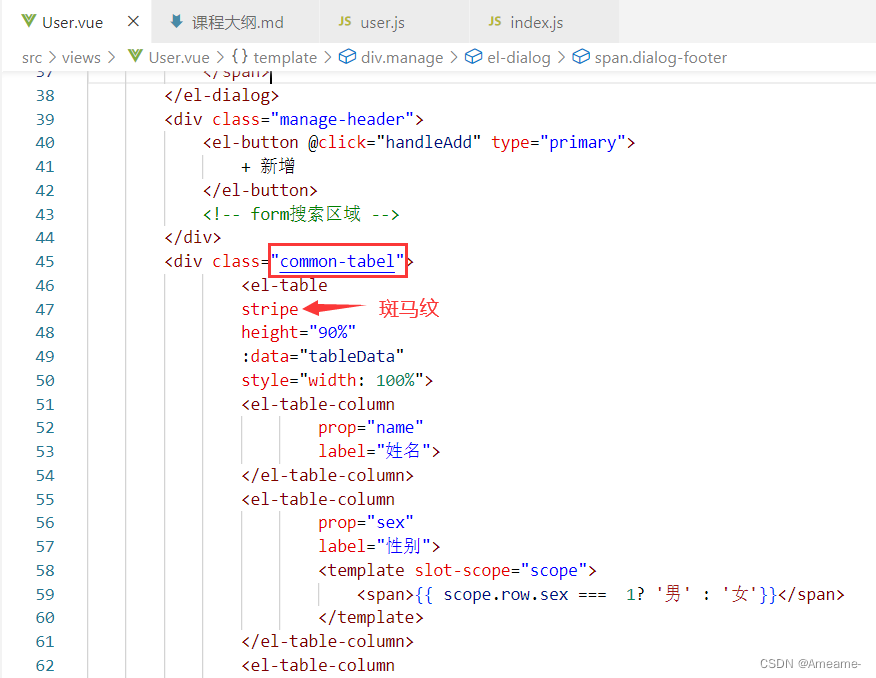Click the closing </el-dialog> tag
The image size is (876, 678).
pos(222,96)
